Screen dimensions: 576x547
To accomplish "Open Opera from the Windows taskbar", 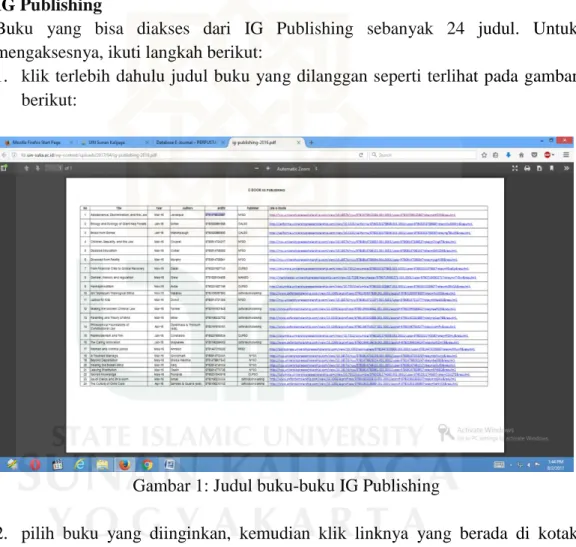I will tap(35, 465).
